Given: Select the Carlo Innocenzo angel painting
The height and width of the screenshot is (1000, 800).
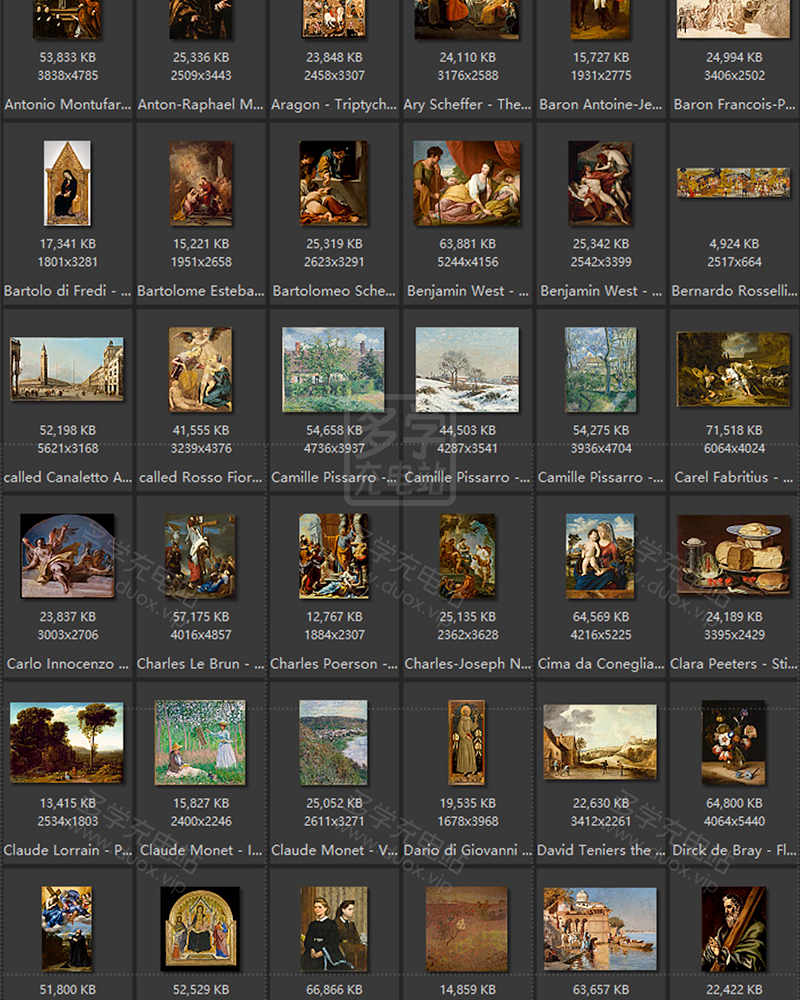Looking at the screenshot, I should coord(67,556).
